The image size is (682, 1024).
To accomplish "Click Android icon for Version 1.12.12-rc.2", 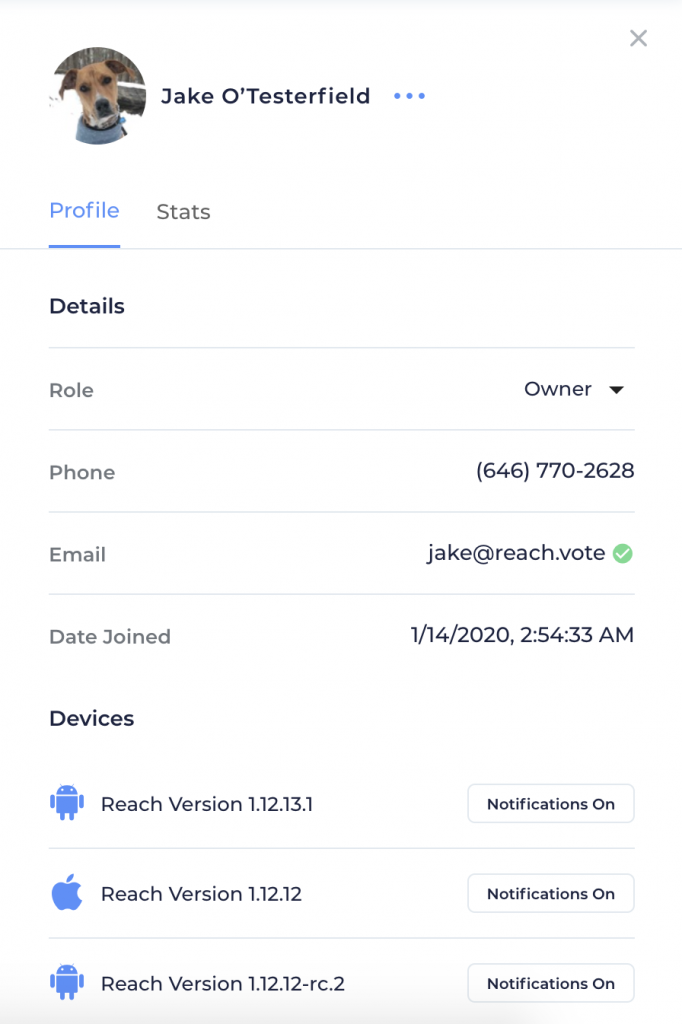I will 67,982.
